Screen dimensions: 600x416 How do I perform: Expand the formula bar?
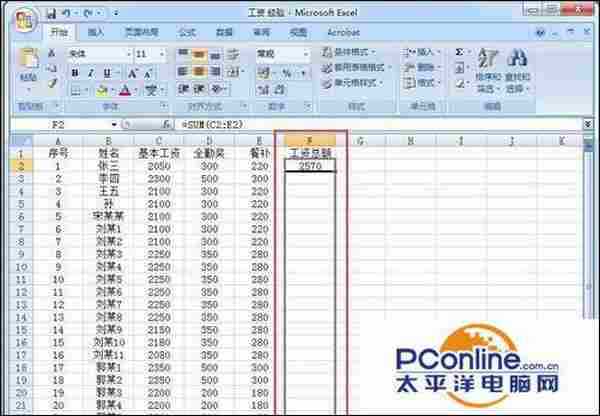[x=588, y=124]
